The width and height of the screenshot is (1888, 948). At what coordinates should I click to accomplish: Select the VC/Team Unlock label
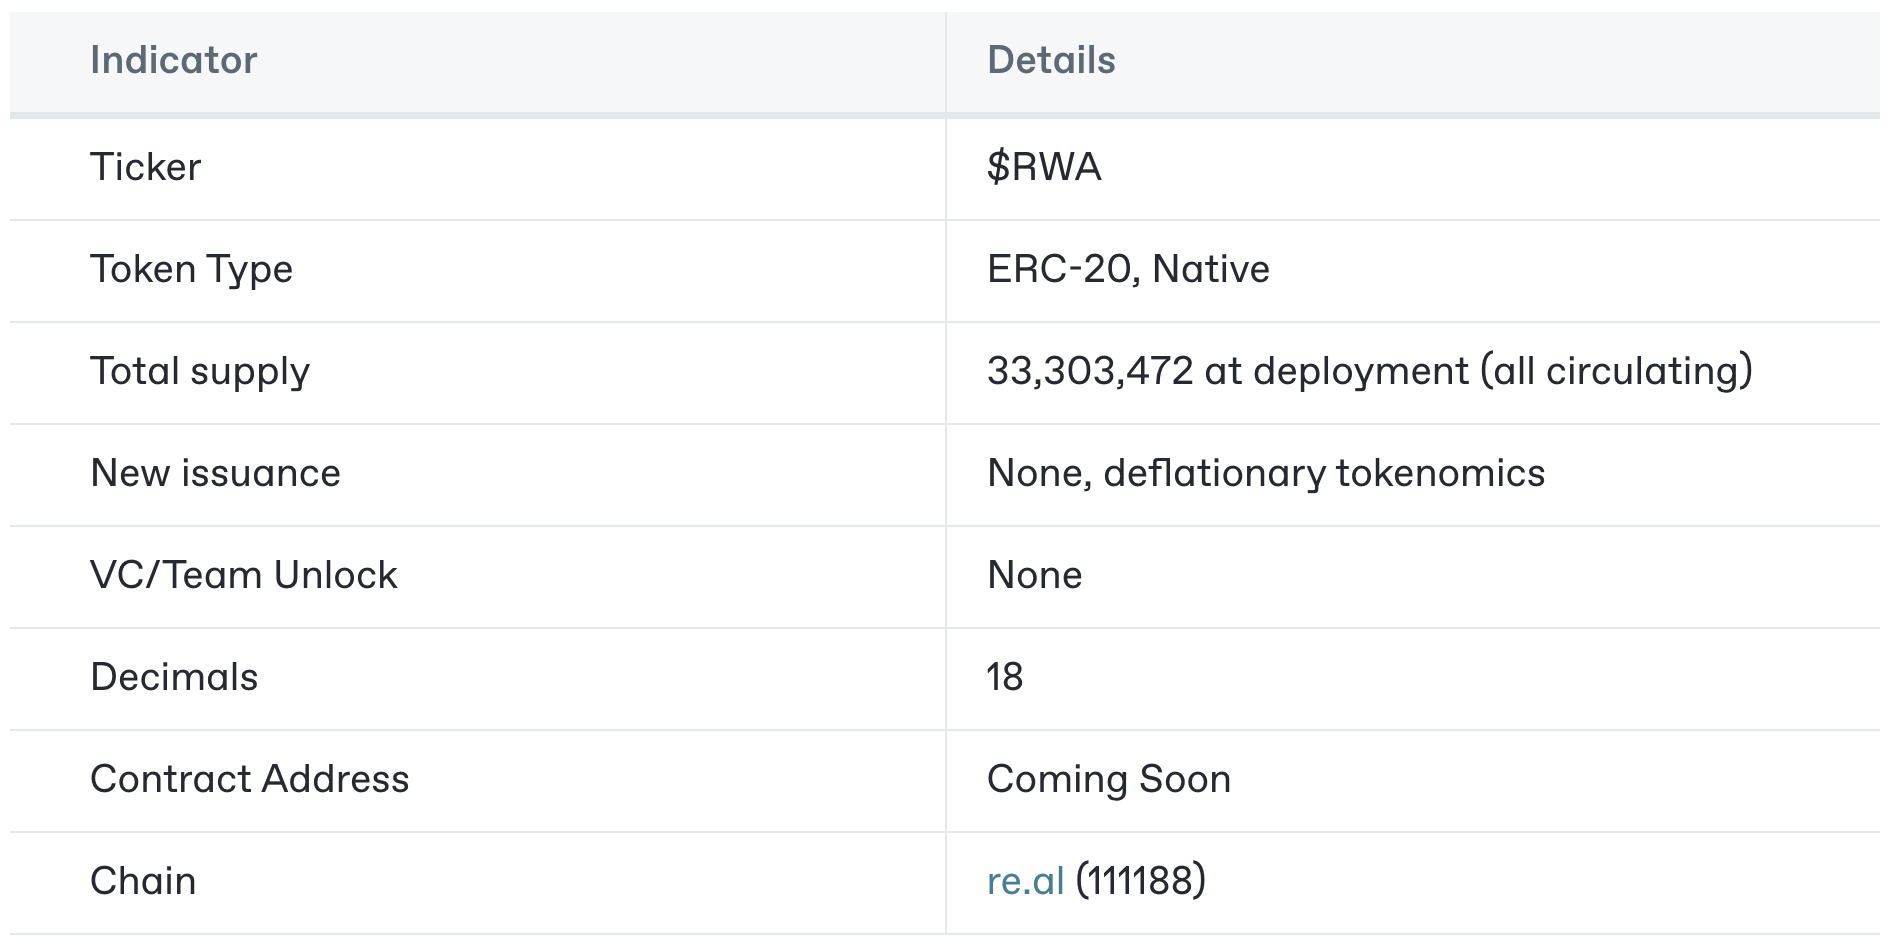[244, 575]
